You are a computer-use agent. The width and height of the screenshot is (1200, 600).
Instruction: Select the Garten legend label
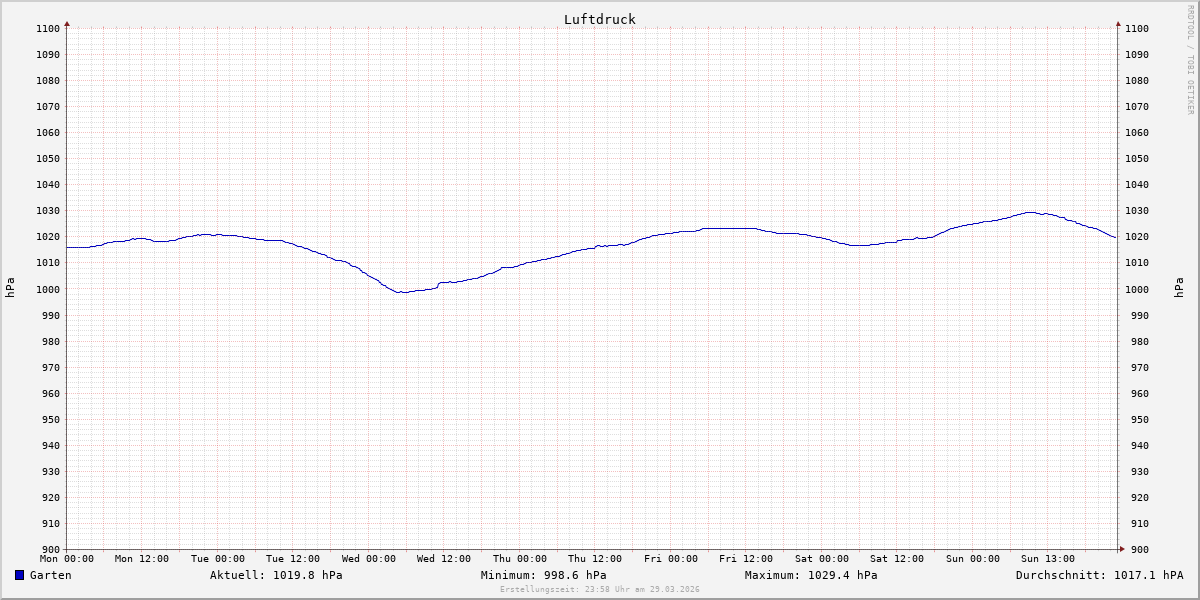coord(50,575)
